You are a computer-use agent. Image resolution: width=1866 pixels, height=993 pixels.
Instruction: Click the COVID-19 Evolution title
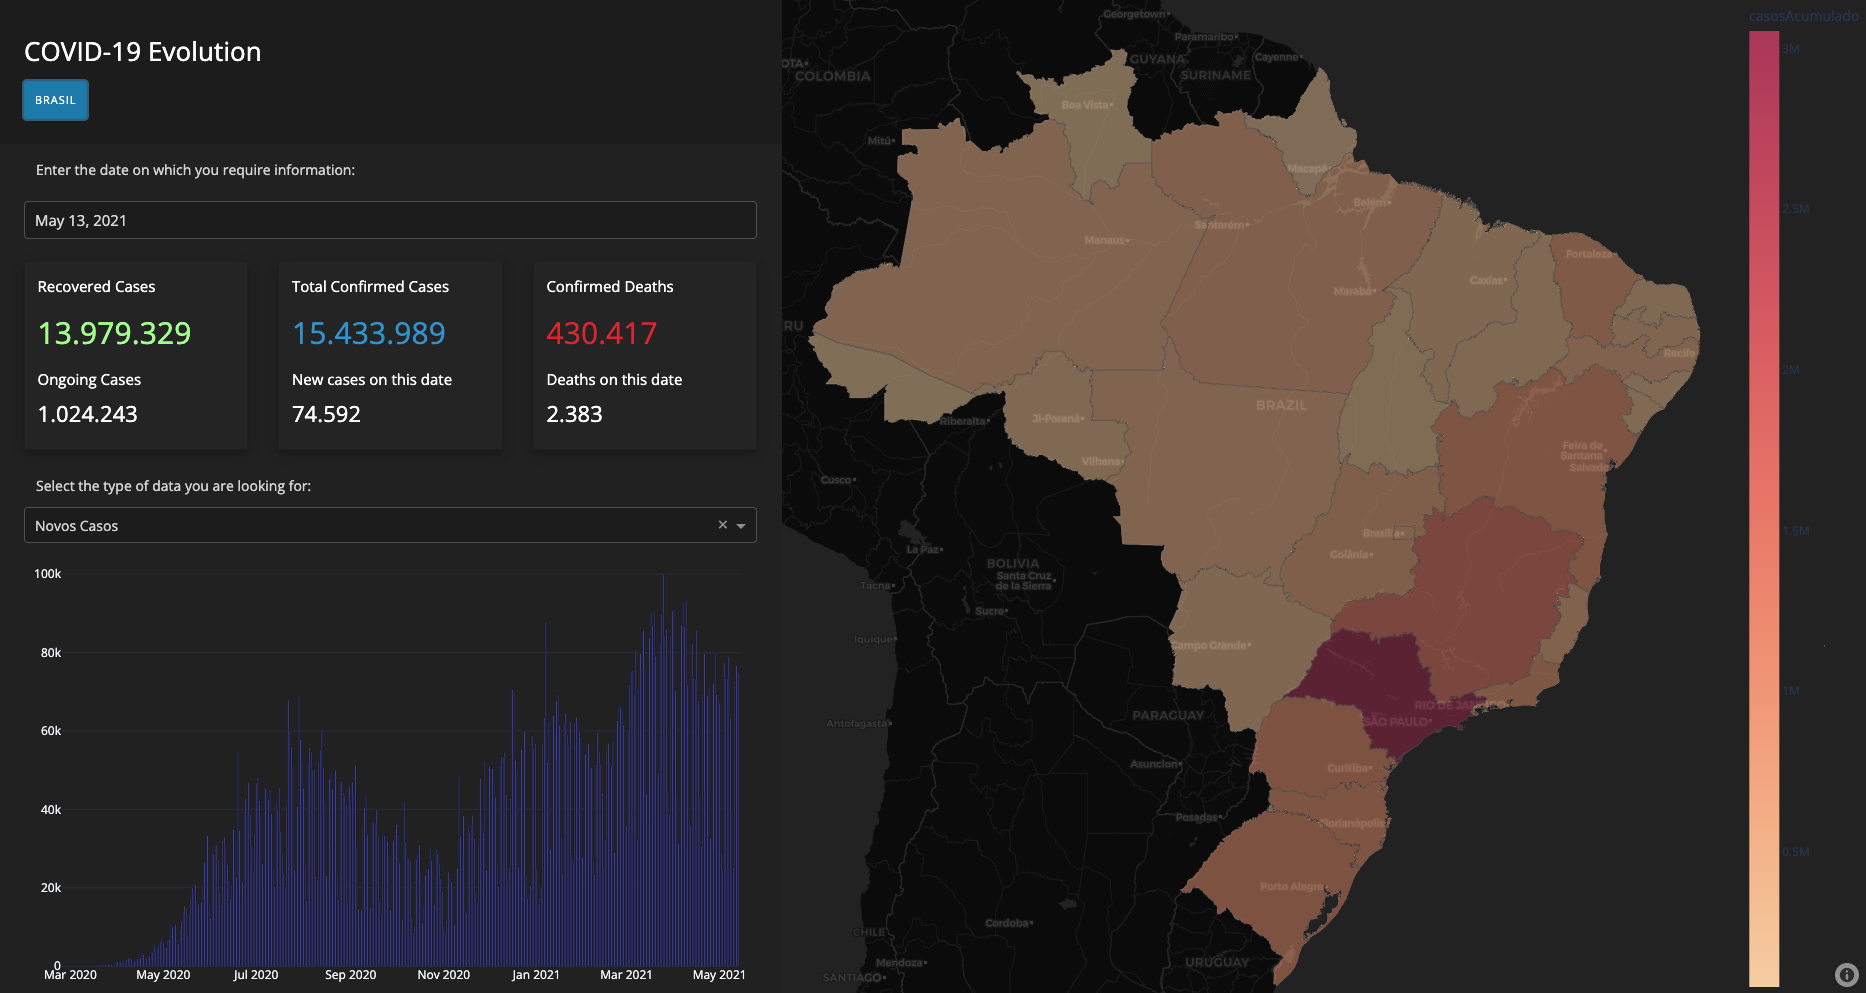point(142,51)
